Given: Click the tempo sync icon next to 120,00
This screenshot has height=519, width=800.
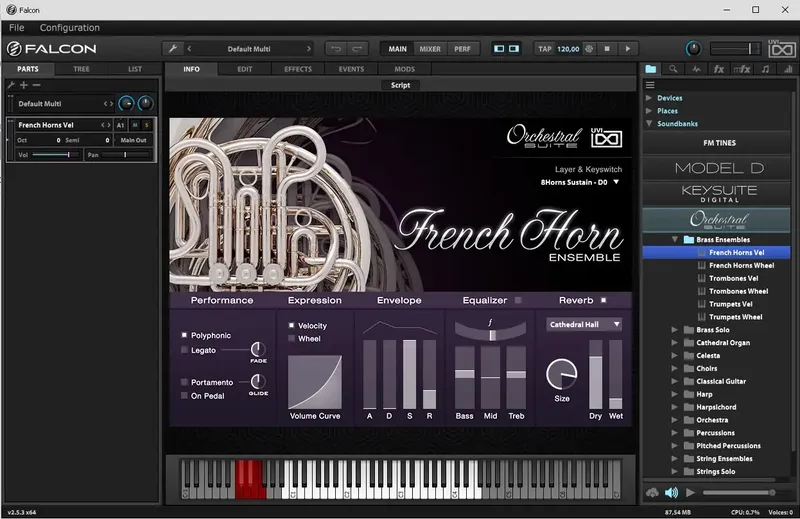Looking at the screenshot, I should pos(589,49).
